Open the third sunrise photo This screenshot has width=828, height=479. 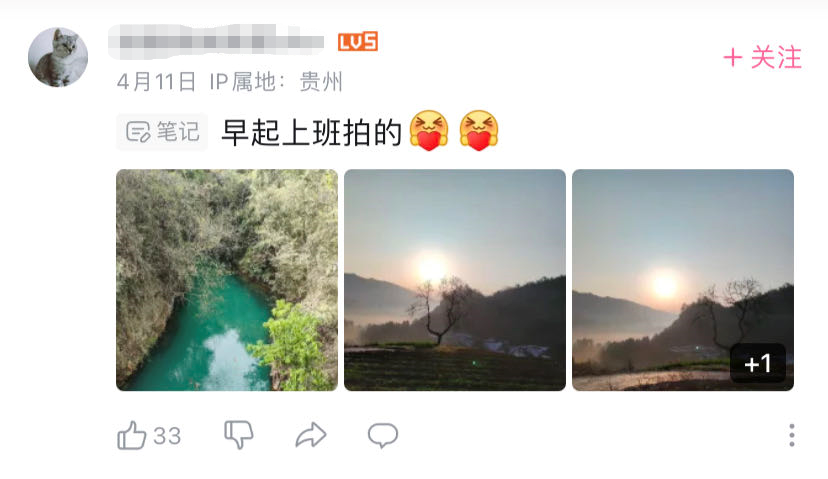[x=683, y=280]
